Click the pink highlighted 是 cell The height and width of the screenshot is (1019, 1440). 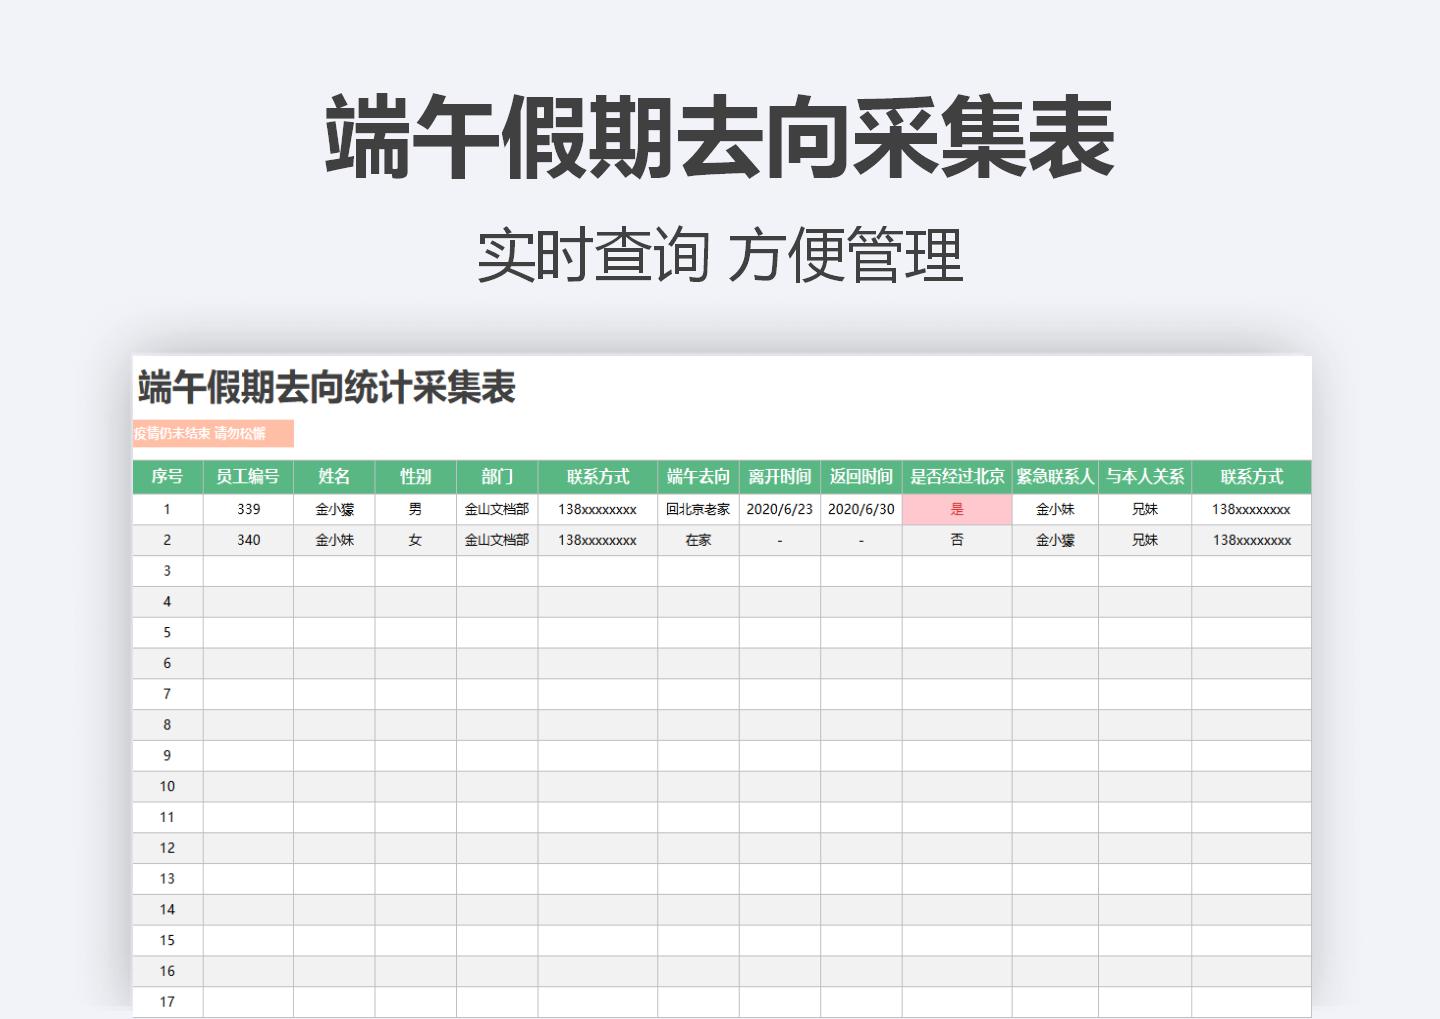tap(958, 509)
